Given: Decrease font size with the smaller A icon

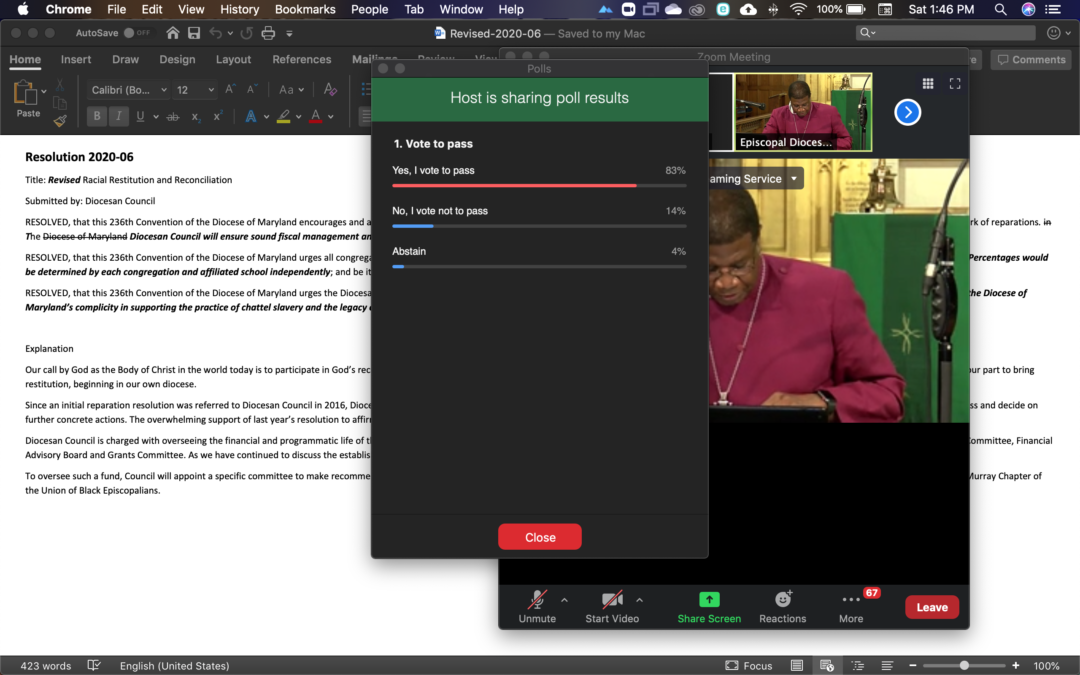Looking at the screenshot, I should click(x=251, y=90).
